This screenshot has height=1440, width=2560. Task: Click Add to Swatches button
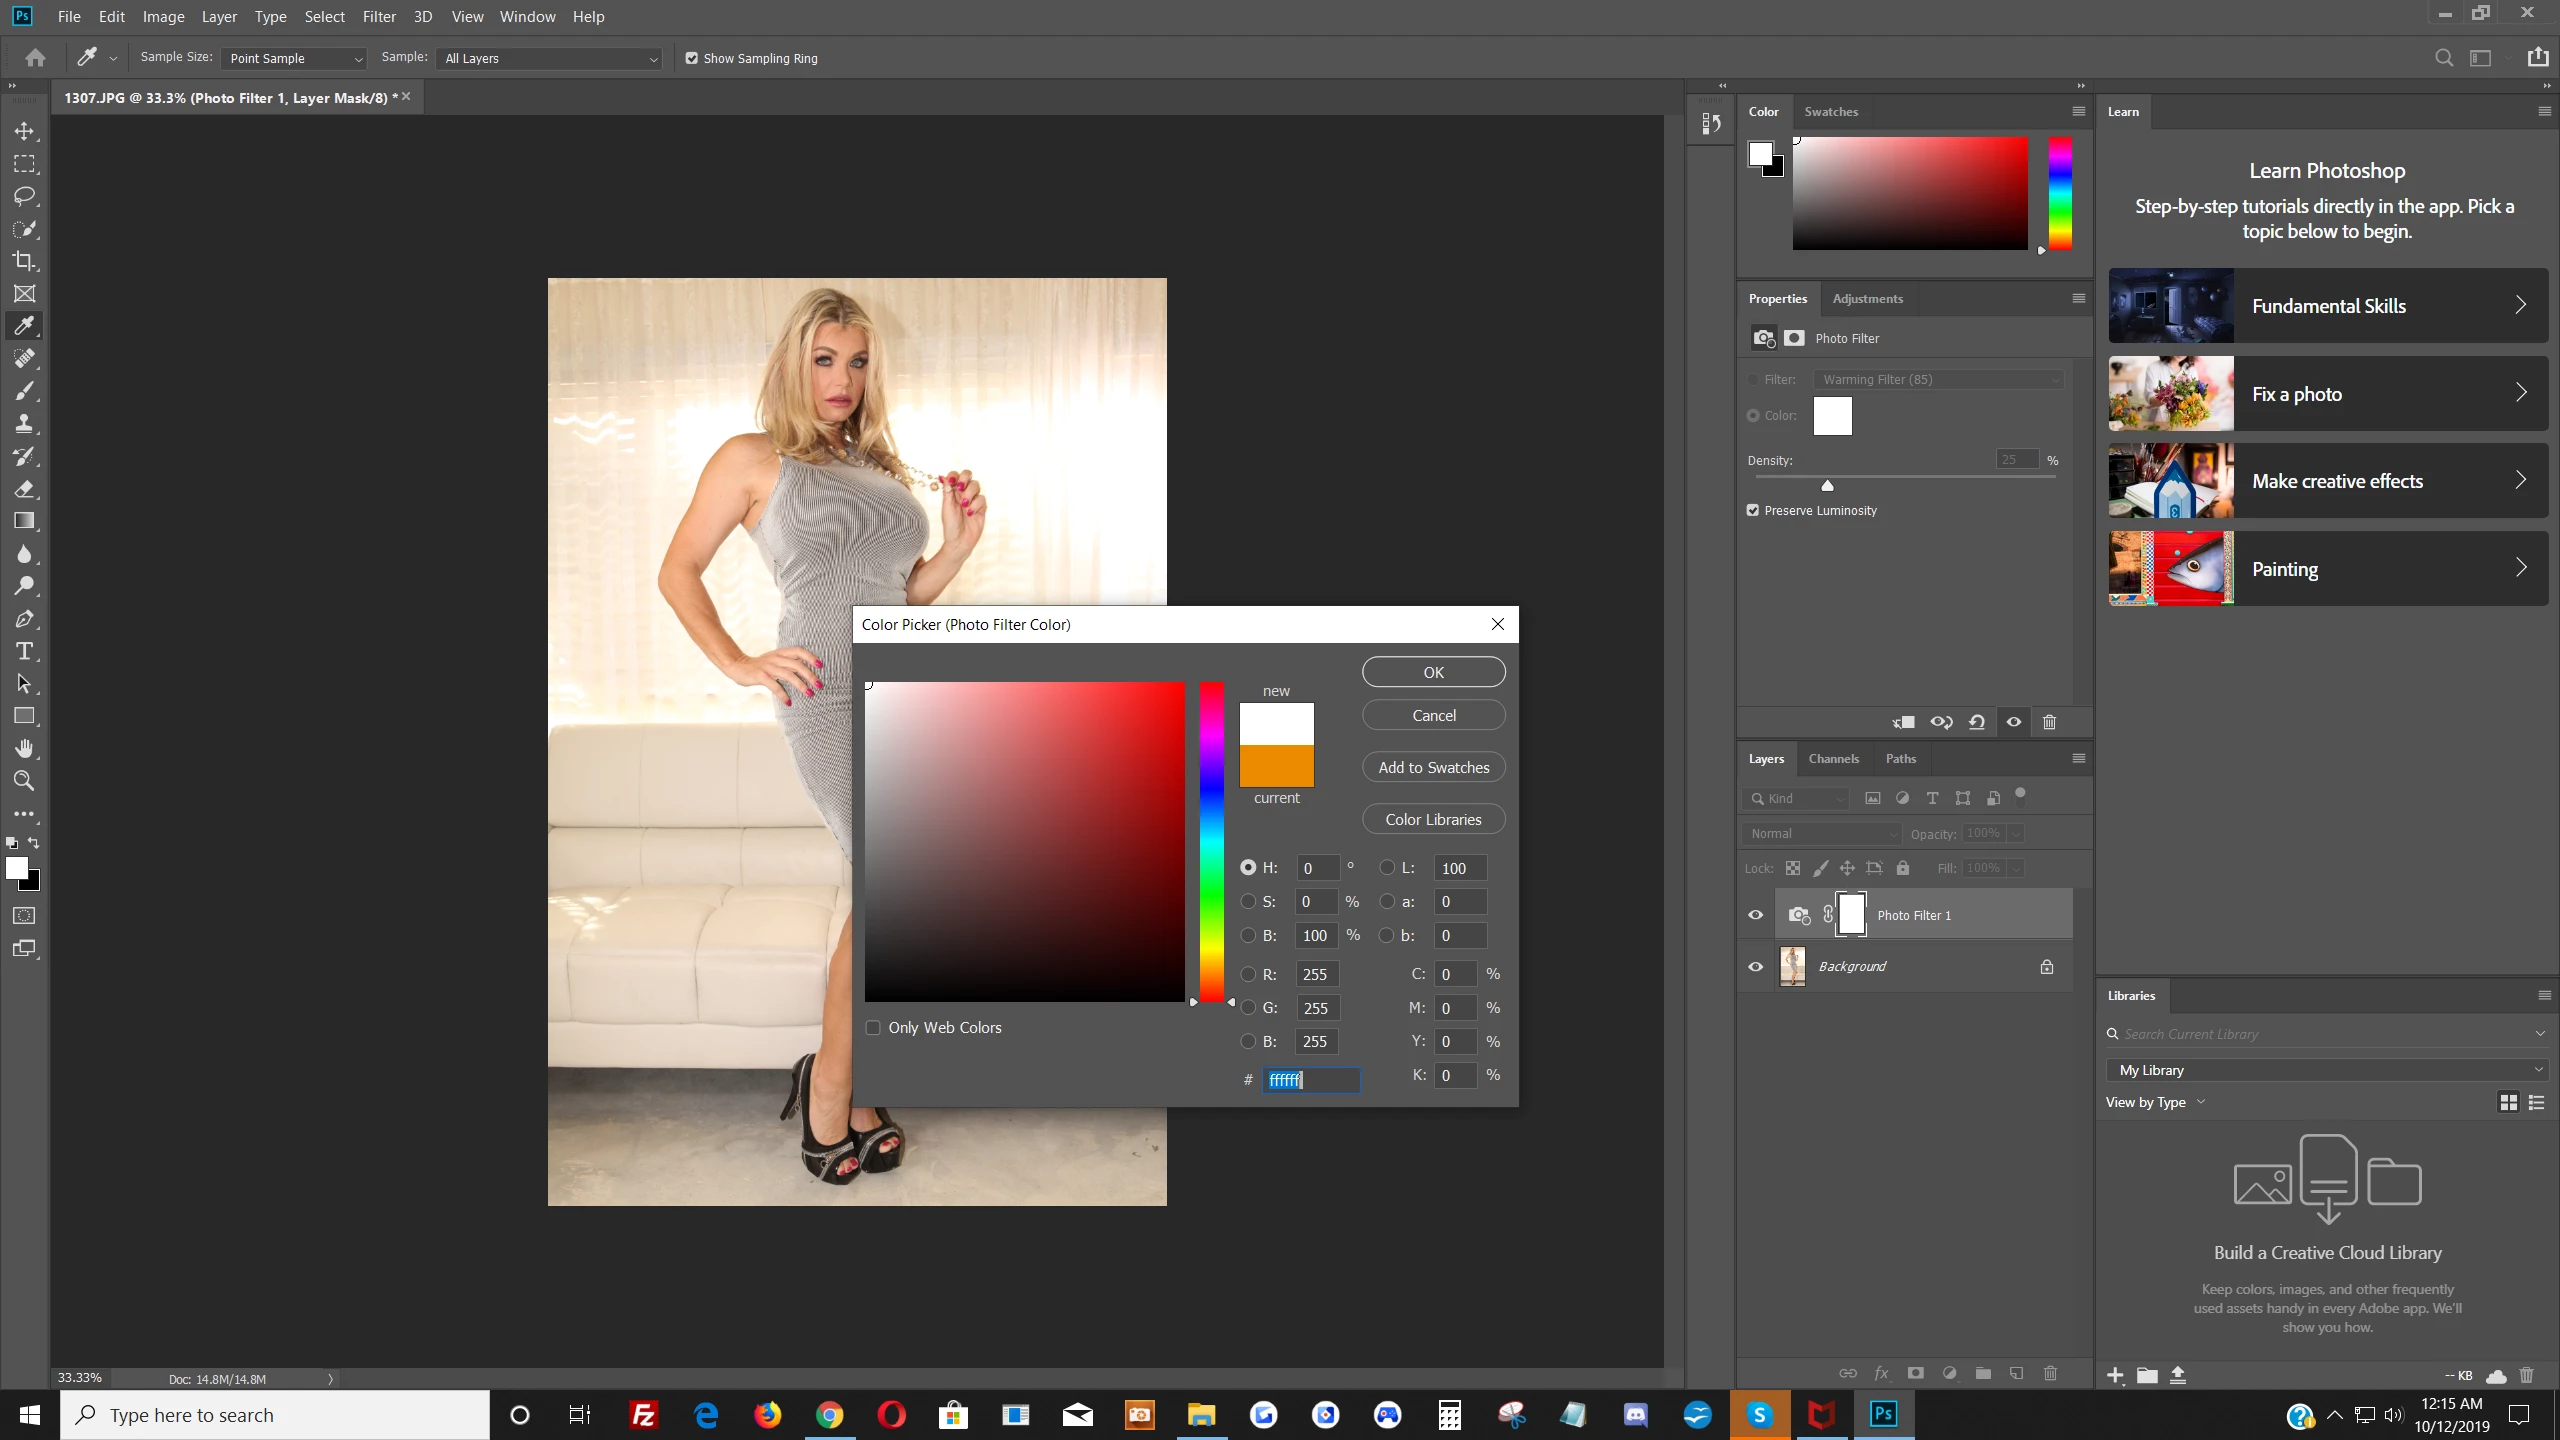pos(1433,768)
